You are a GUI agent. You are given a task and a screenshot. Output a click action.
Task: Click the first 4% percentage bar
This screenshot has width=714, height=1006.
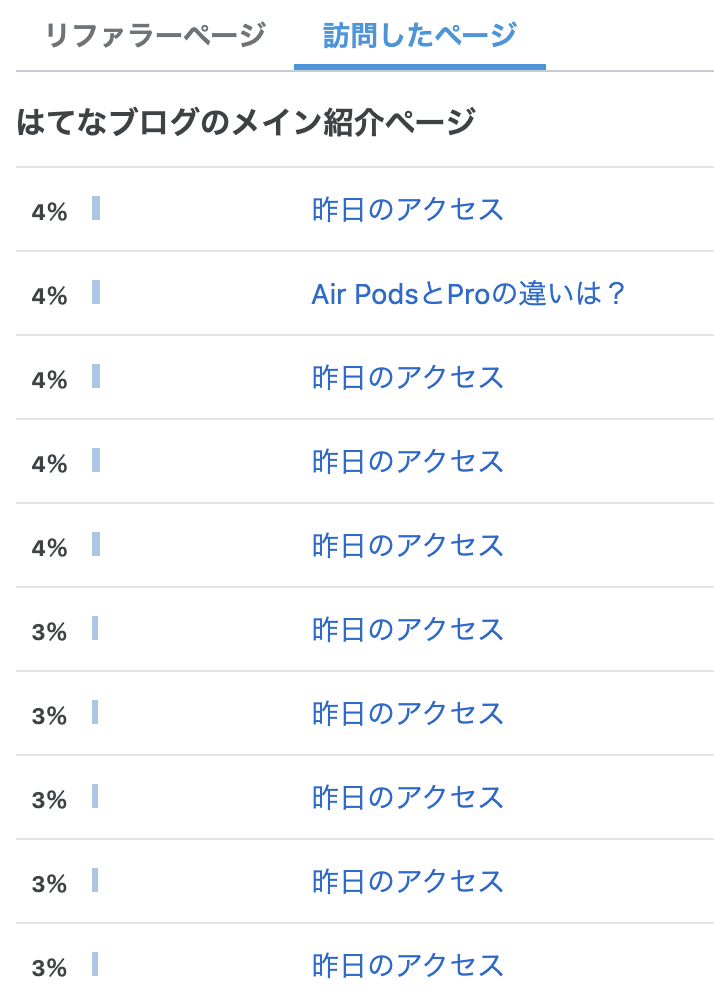point(96,208)
